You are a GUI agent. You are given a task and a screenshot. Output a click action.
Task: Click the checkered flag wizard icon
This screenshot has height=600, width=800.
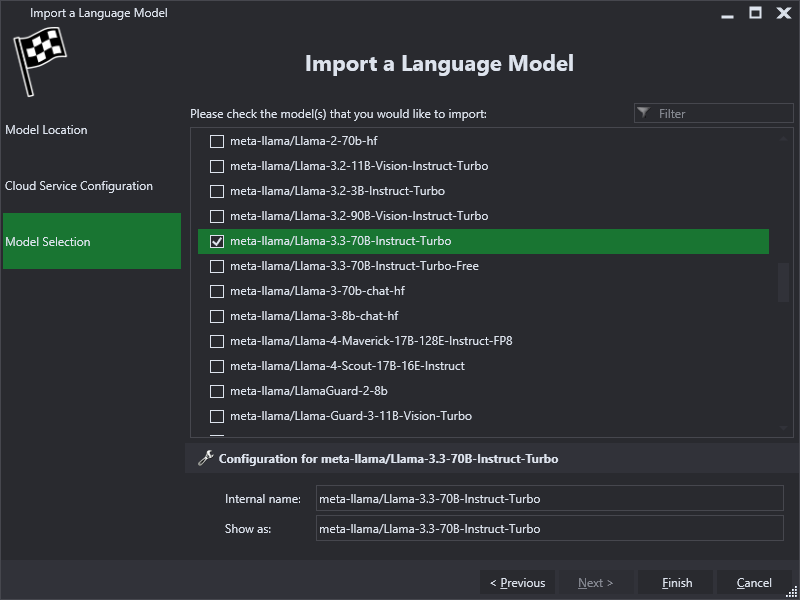(40, 61)
